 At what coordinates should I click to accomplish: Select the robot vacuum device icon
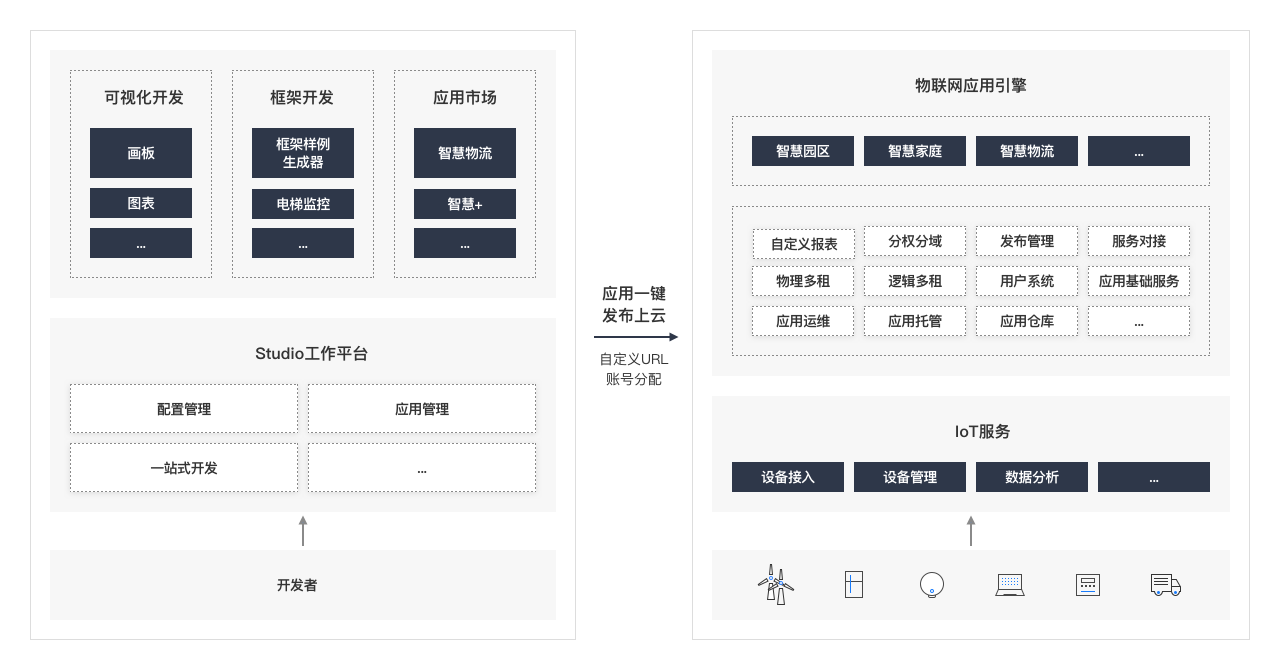(930, 584)
